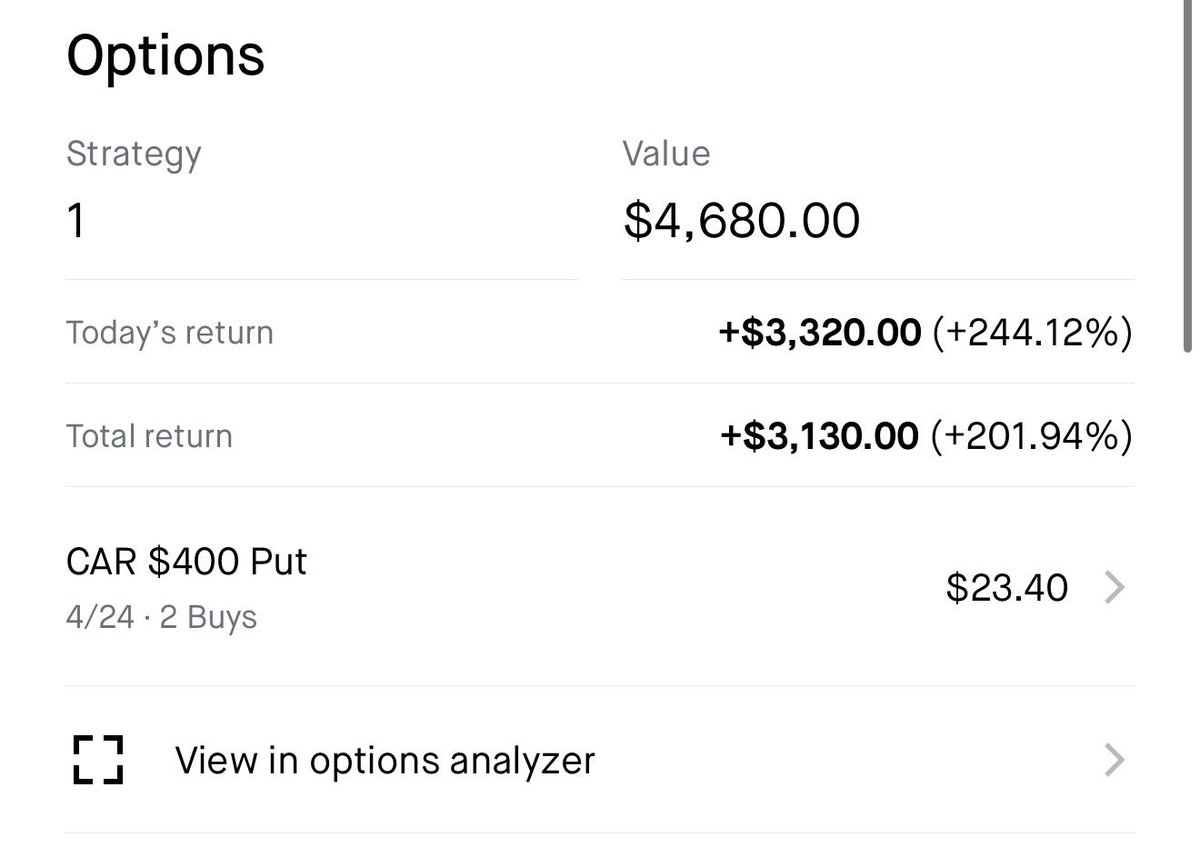Click the Total return label
Image resolution: width=1200 pixels, height=857 pixels.
click(x=149, y=436)
